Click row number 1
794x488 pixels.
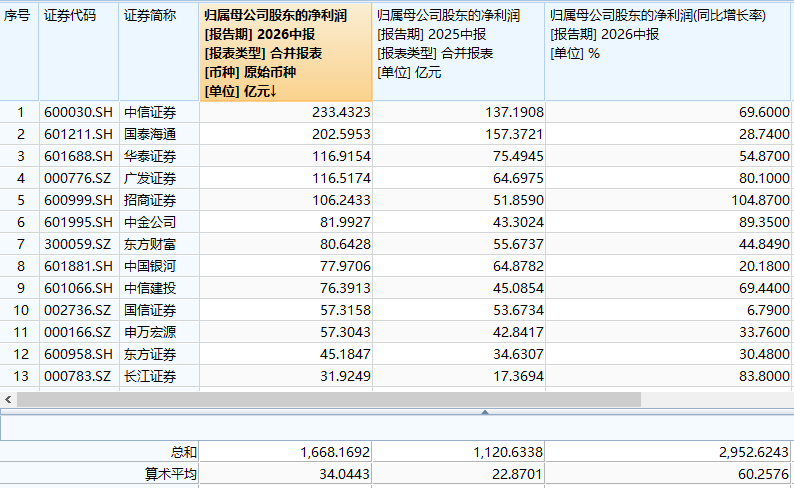point(21,112)
